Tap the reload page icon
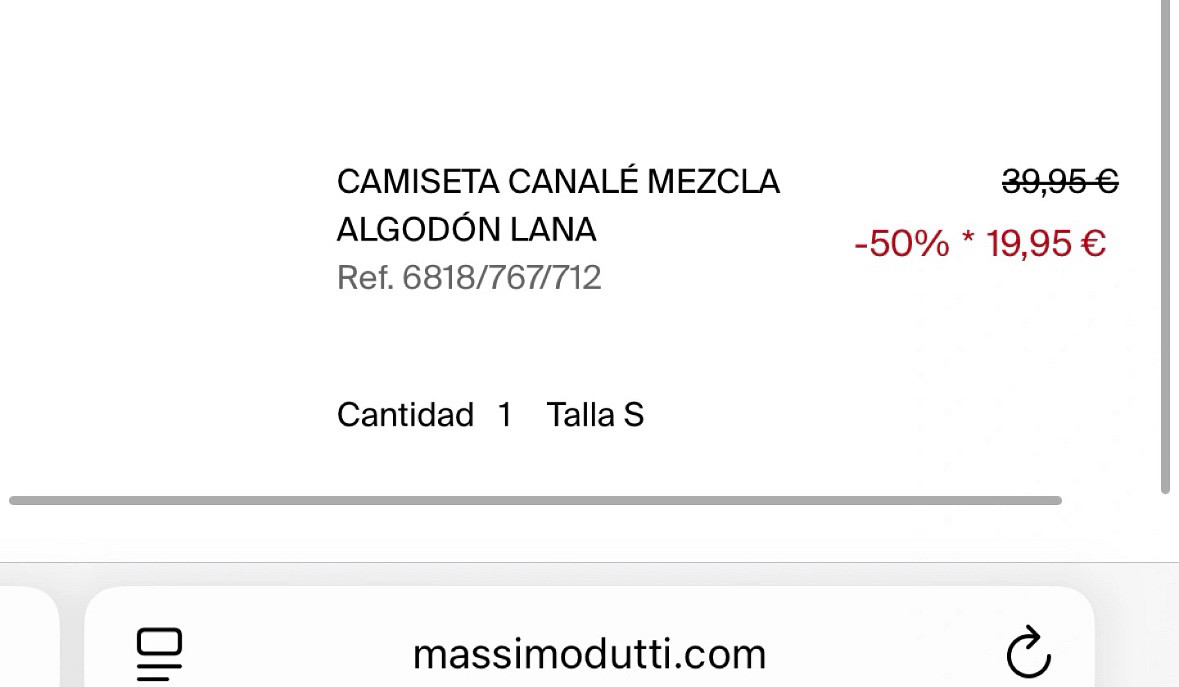 (x=1028, y=654)
